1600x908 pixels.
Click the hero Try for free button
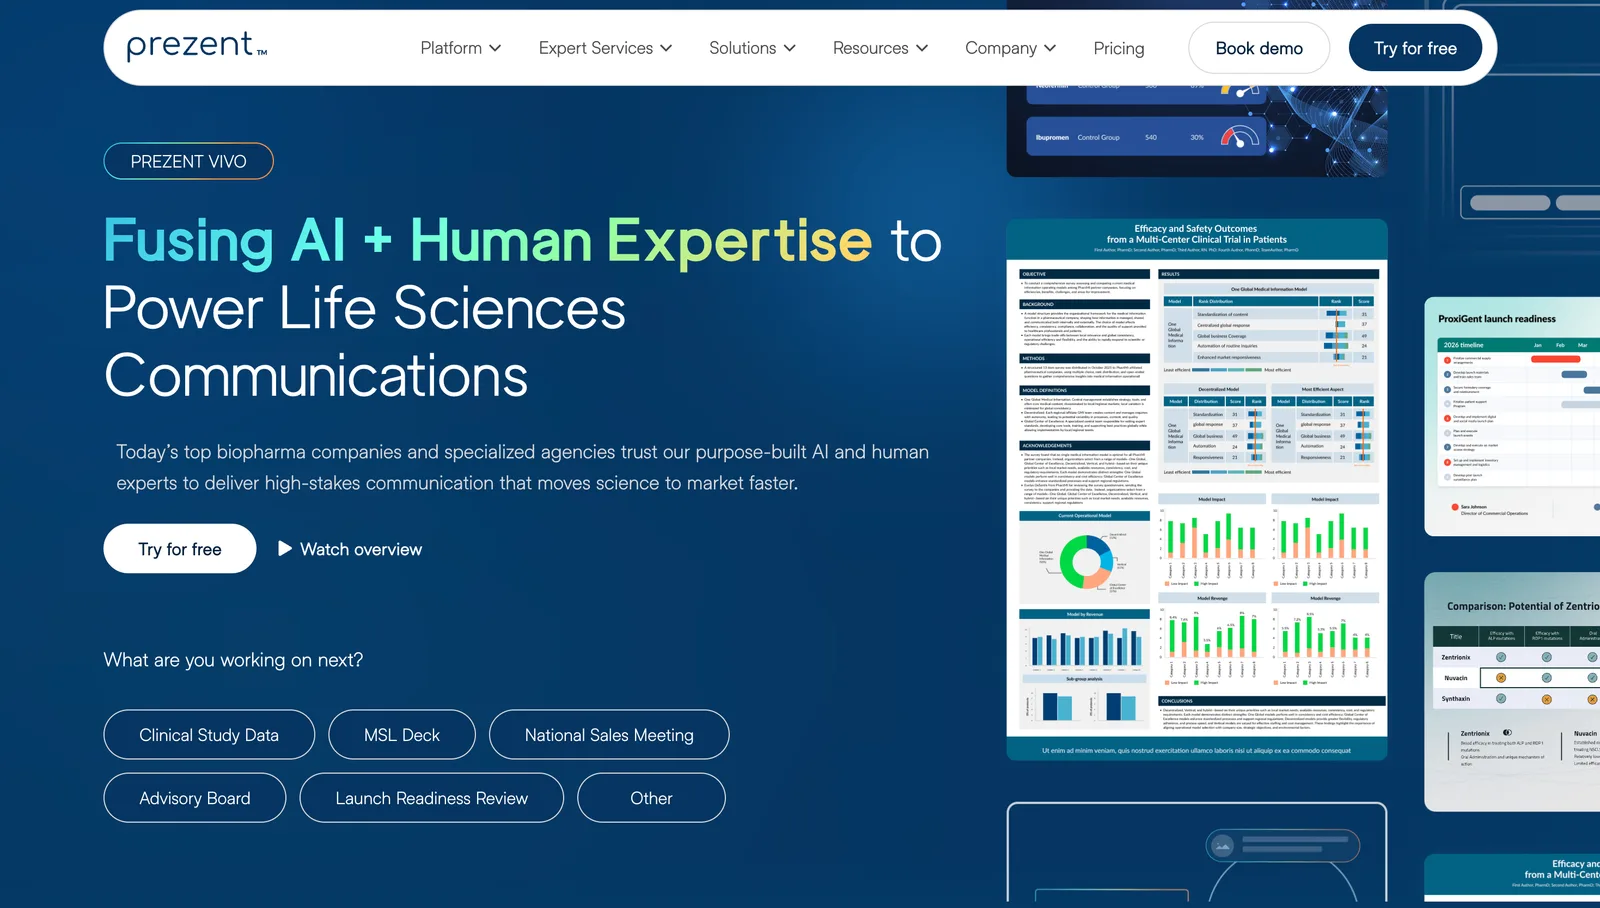click(x=180, y=549)
